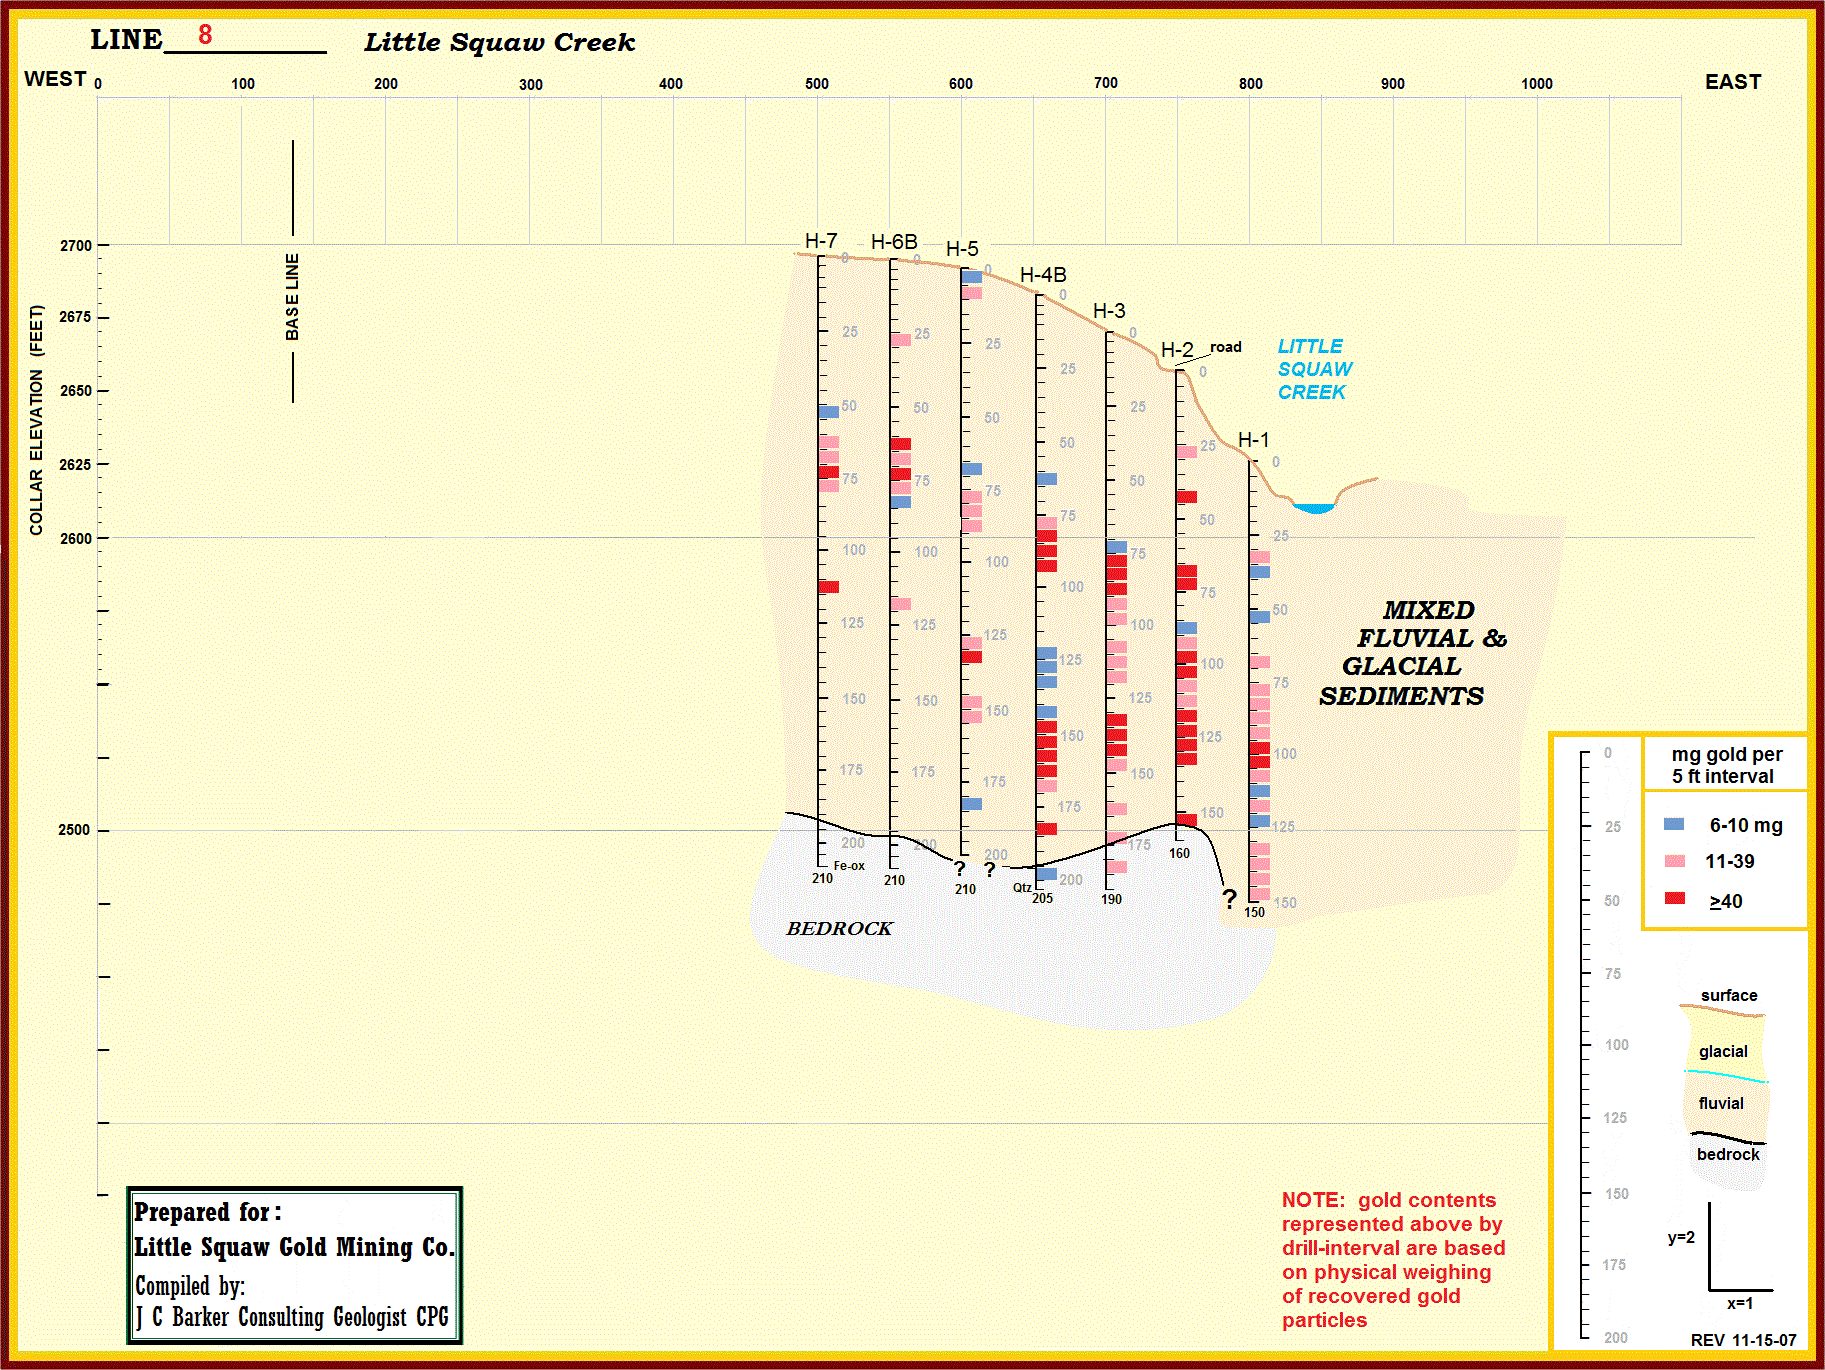Viewport: 1825px width, 1370px height.
Task: Click the 'Prepared for:' text
Action: pyautogui.click(x=208, y=1212)
